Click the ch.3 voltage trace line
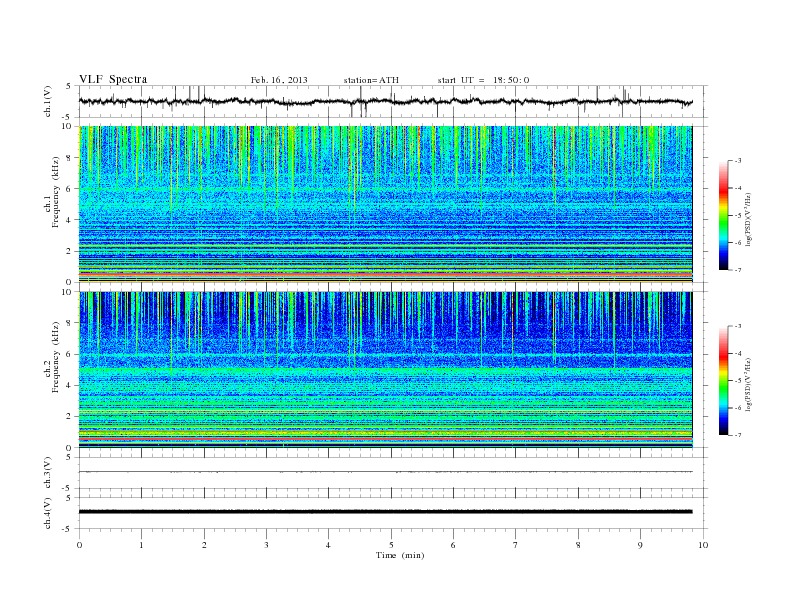 click(385, 472)
